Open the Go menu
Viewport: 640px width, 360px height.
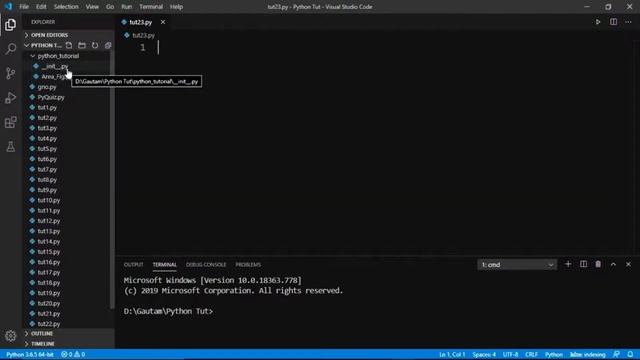[110, 7]
